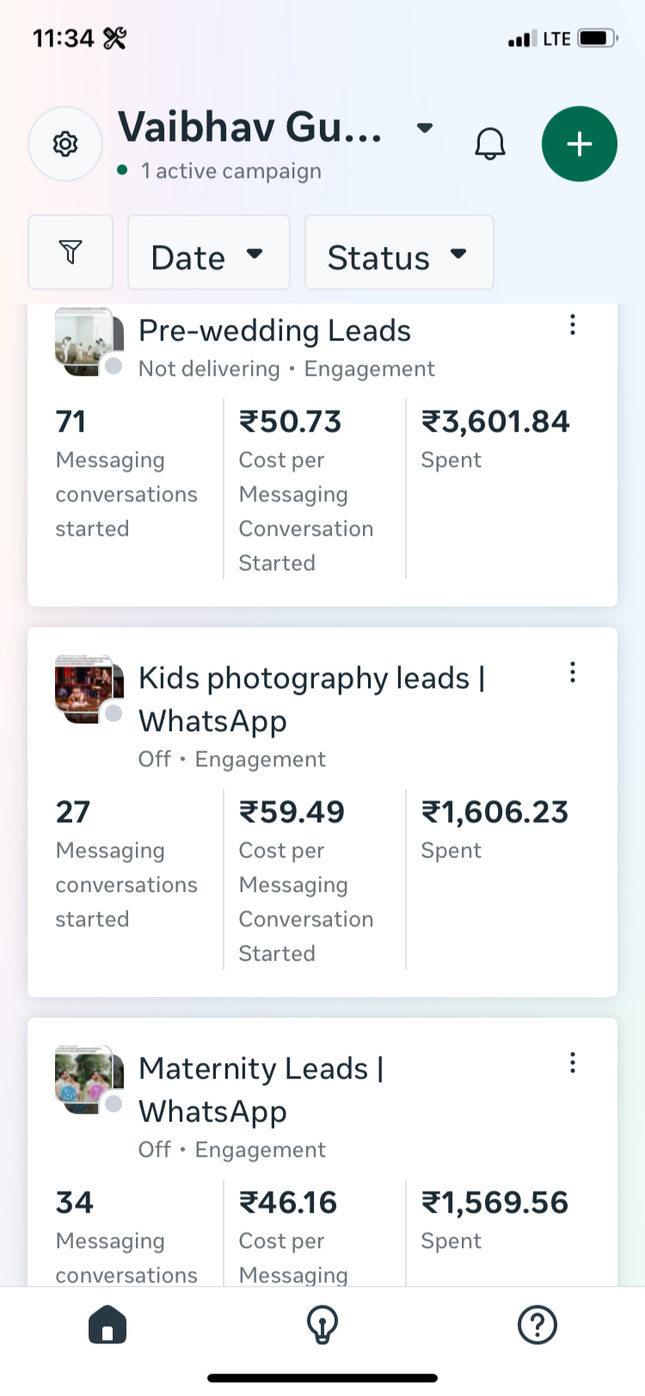Open three-dot menu for Kids photography leads

[572, 672]
